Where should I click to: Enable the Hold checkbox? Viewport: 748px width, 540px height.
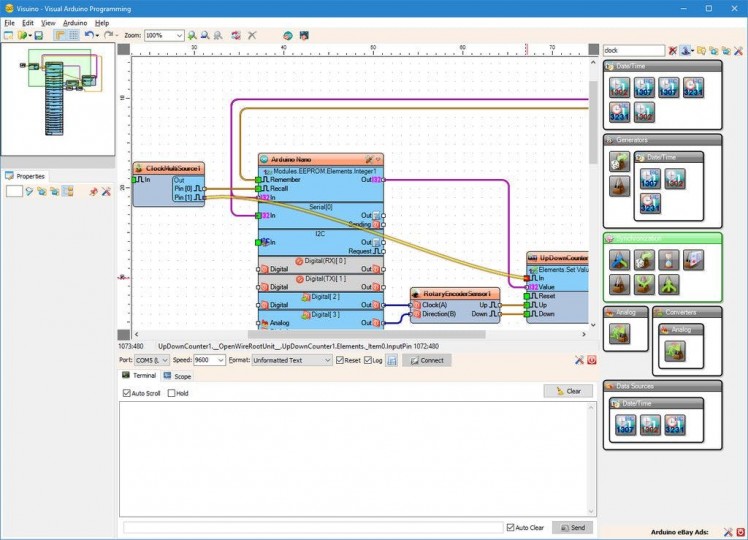point(172,393)
